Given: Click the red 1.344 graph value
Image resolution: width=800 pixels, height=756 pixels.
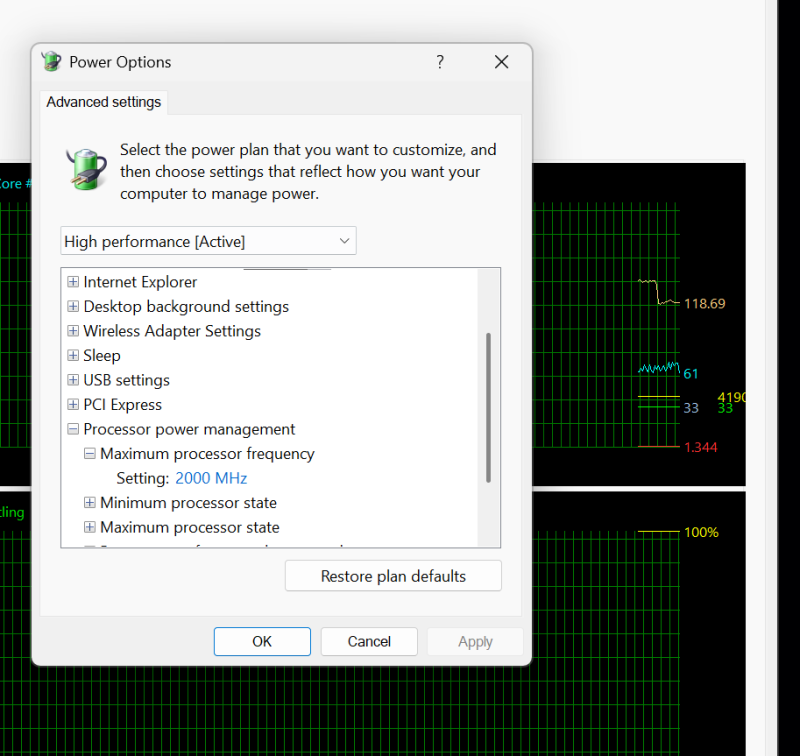Looking at the screenshot, I should [701, 447].
